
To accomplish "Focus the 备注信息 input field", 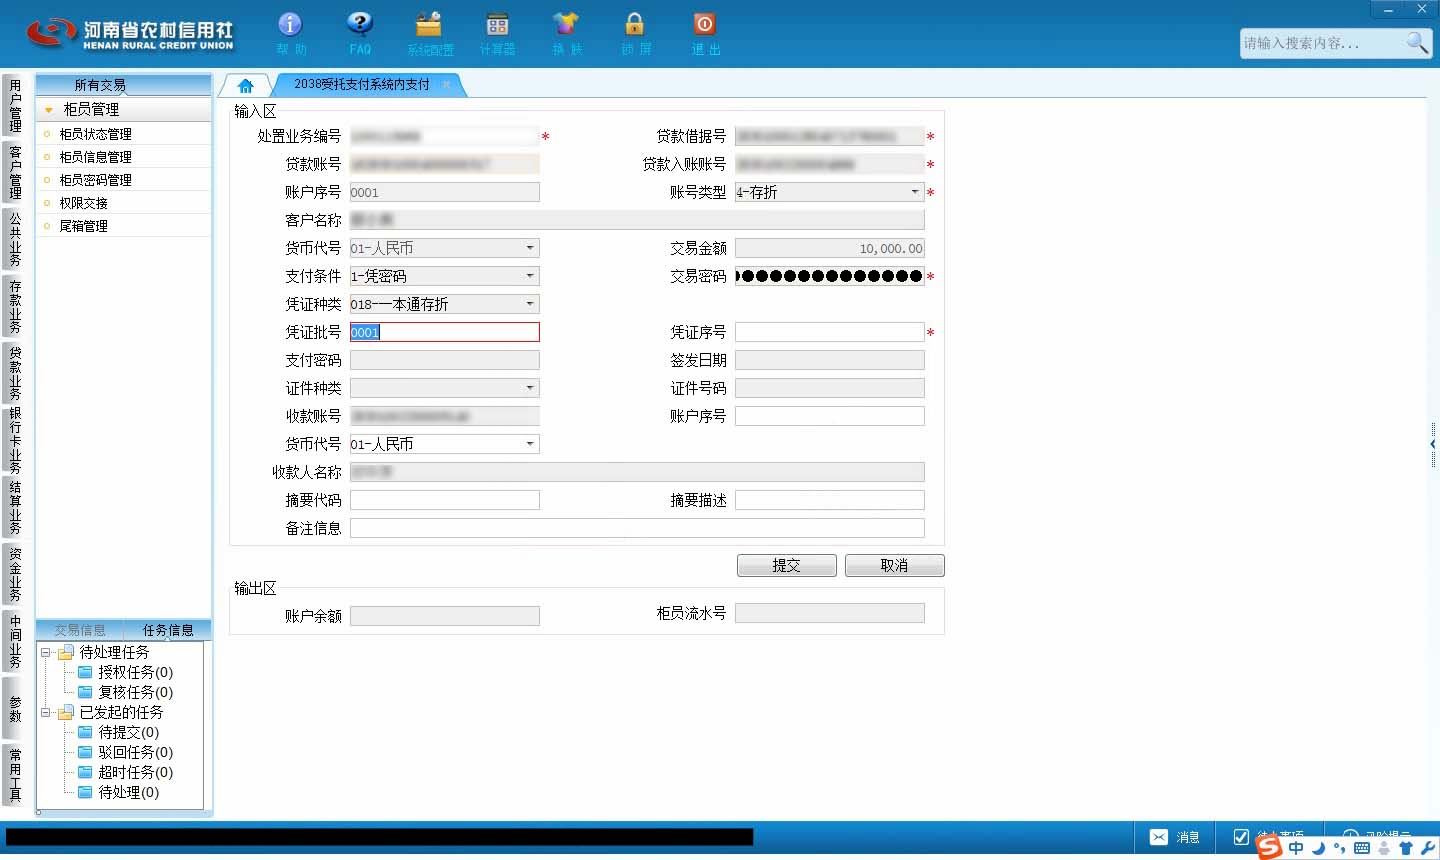I will click(637, 528).
